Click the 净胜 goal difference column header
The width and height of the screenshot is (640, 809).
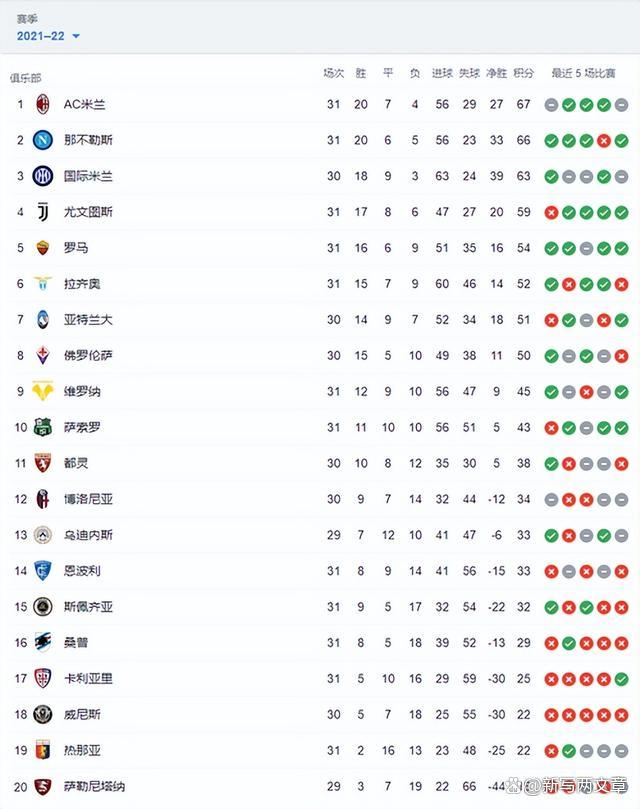[496, 74]
